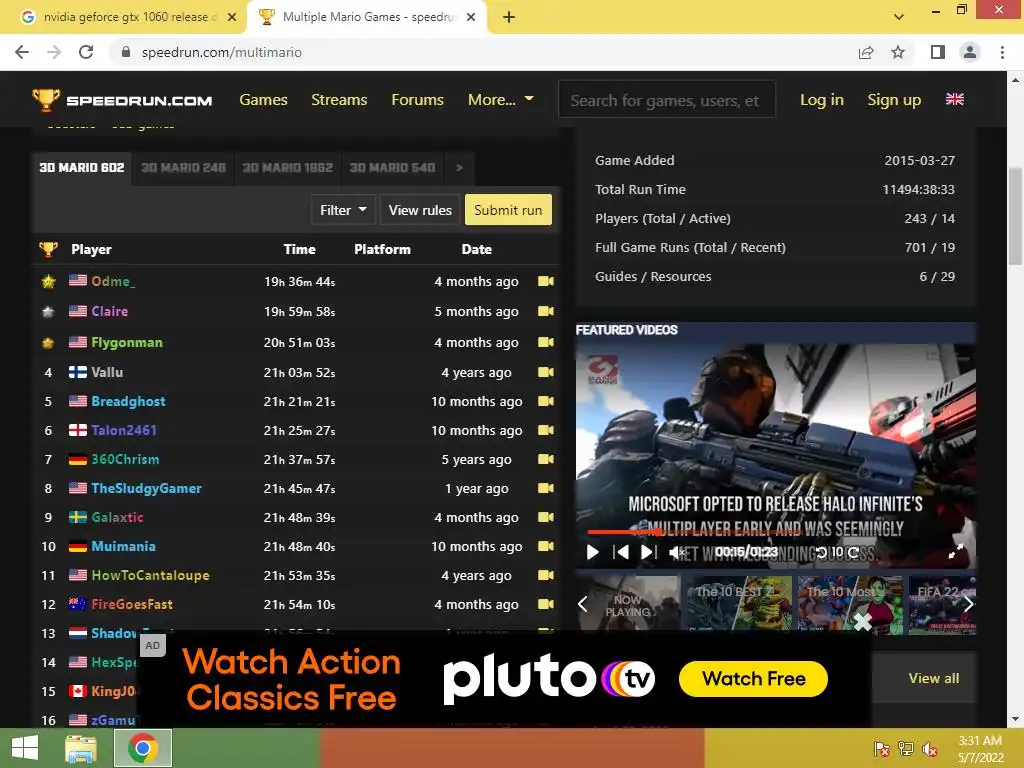Open Chrome profile avatar menu
Image resolution: width=1024 pixels, height=768 pixels.
pos(970,52)
